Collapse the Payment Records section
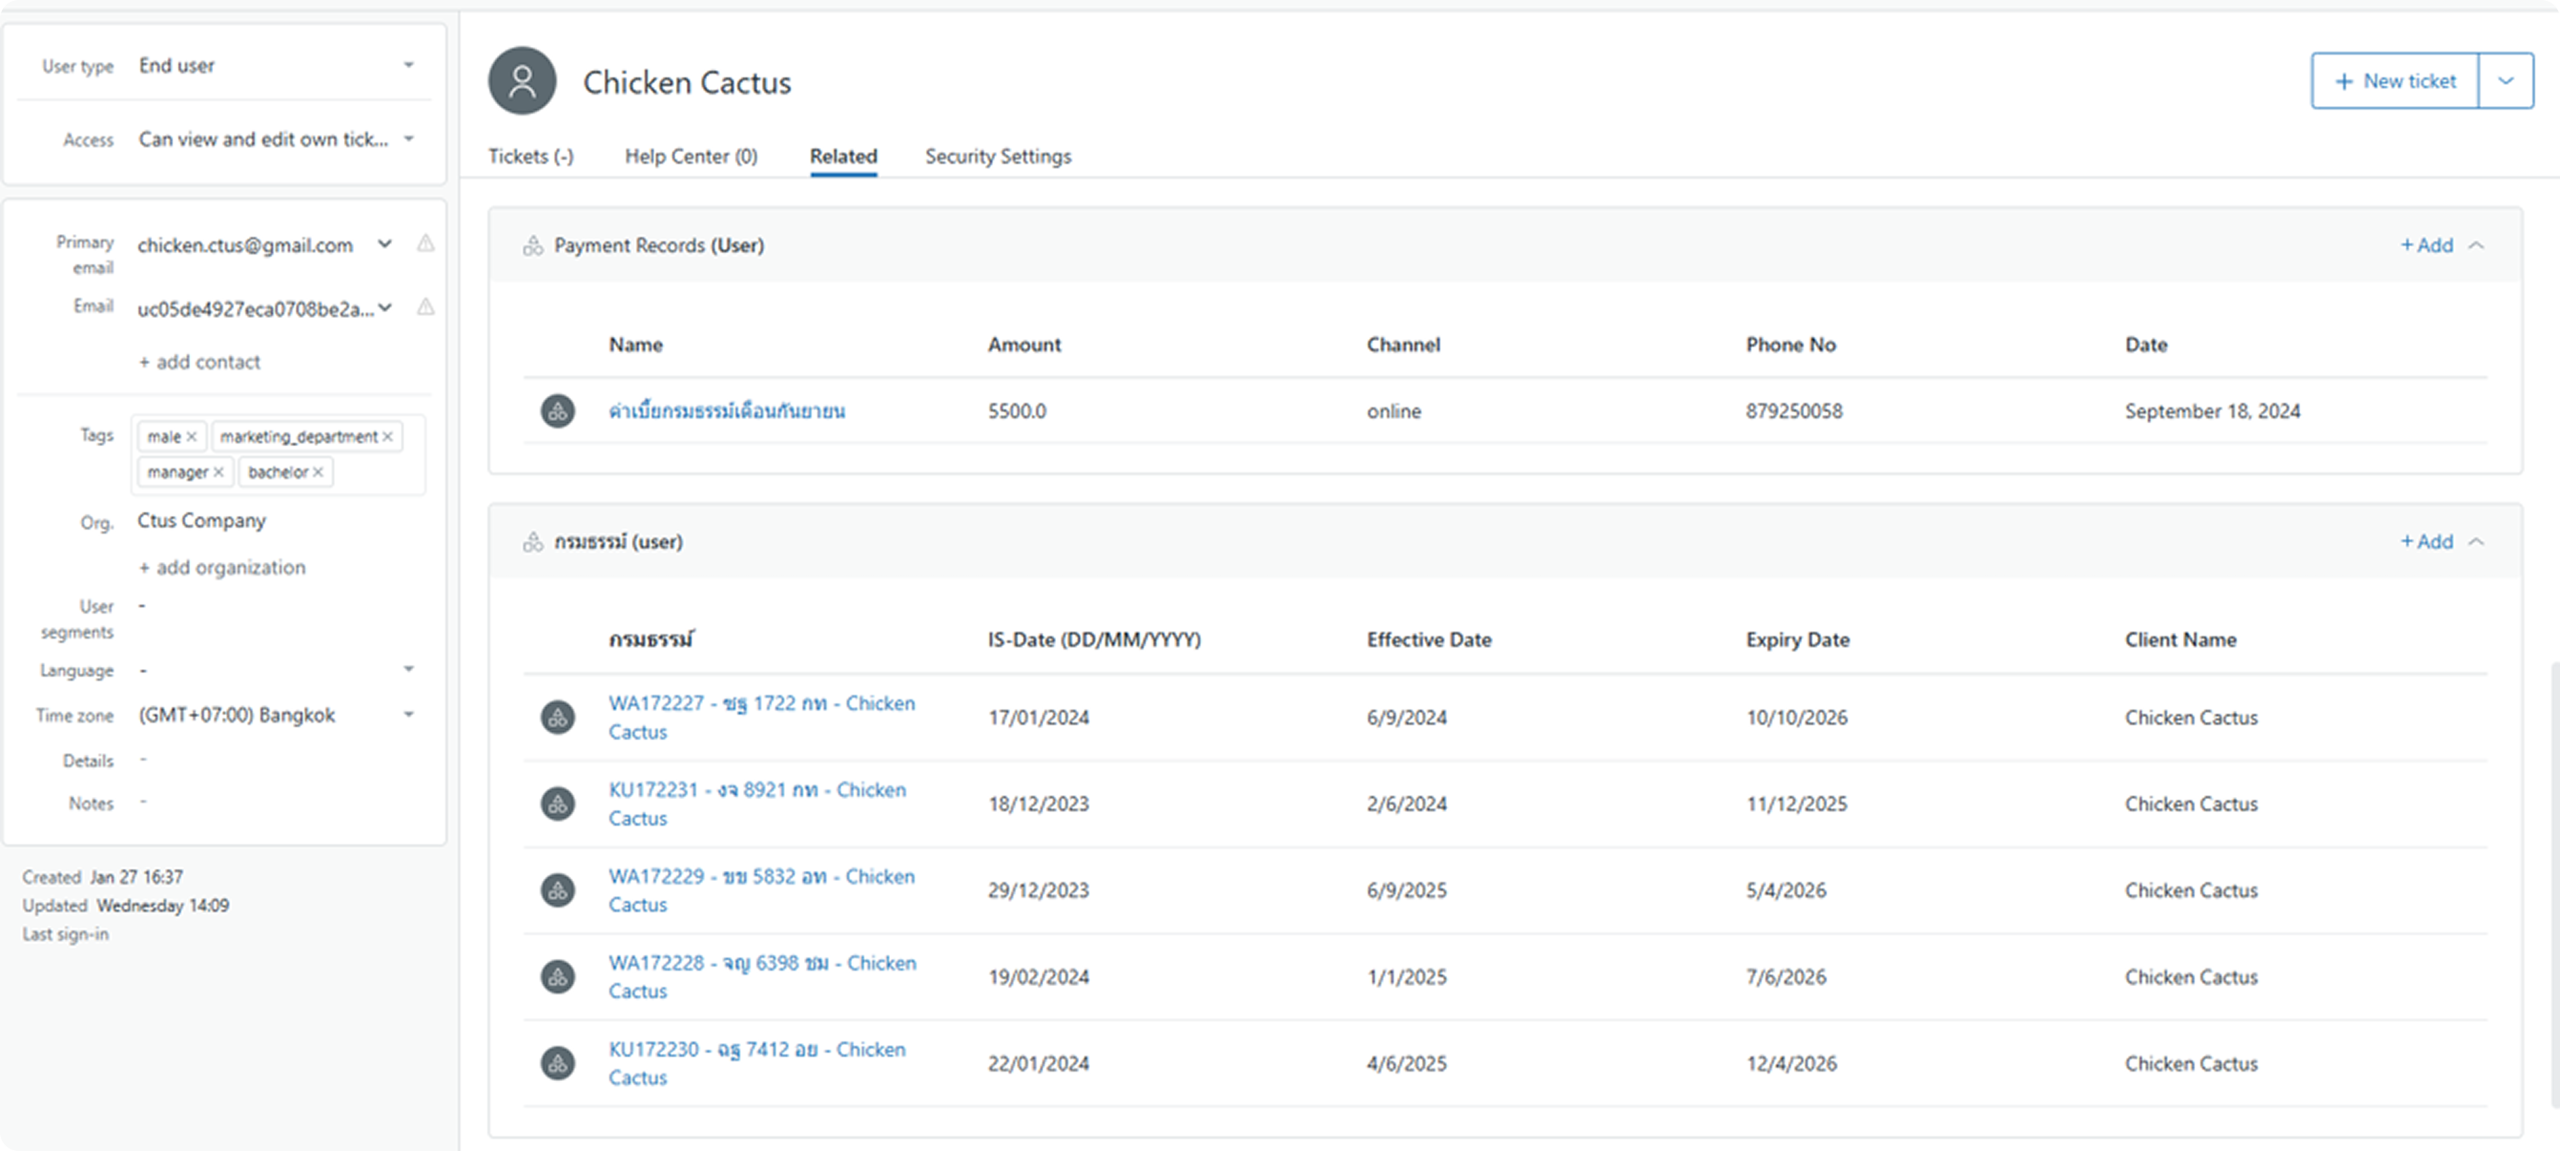The height and width of the screenshot is (1151, 2560). tap(2476, 246)
